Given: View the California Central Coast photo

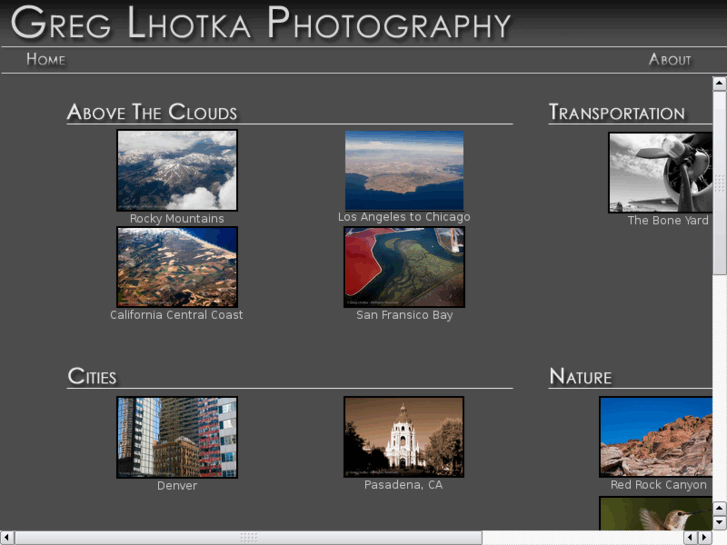Looking at the screenshot, I should point(177,267).
